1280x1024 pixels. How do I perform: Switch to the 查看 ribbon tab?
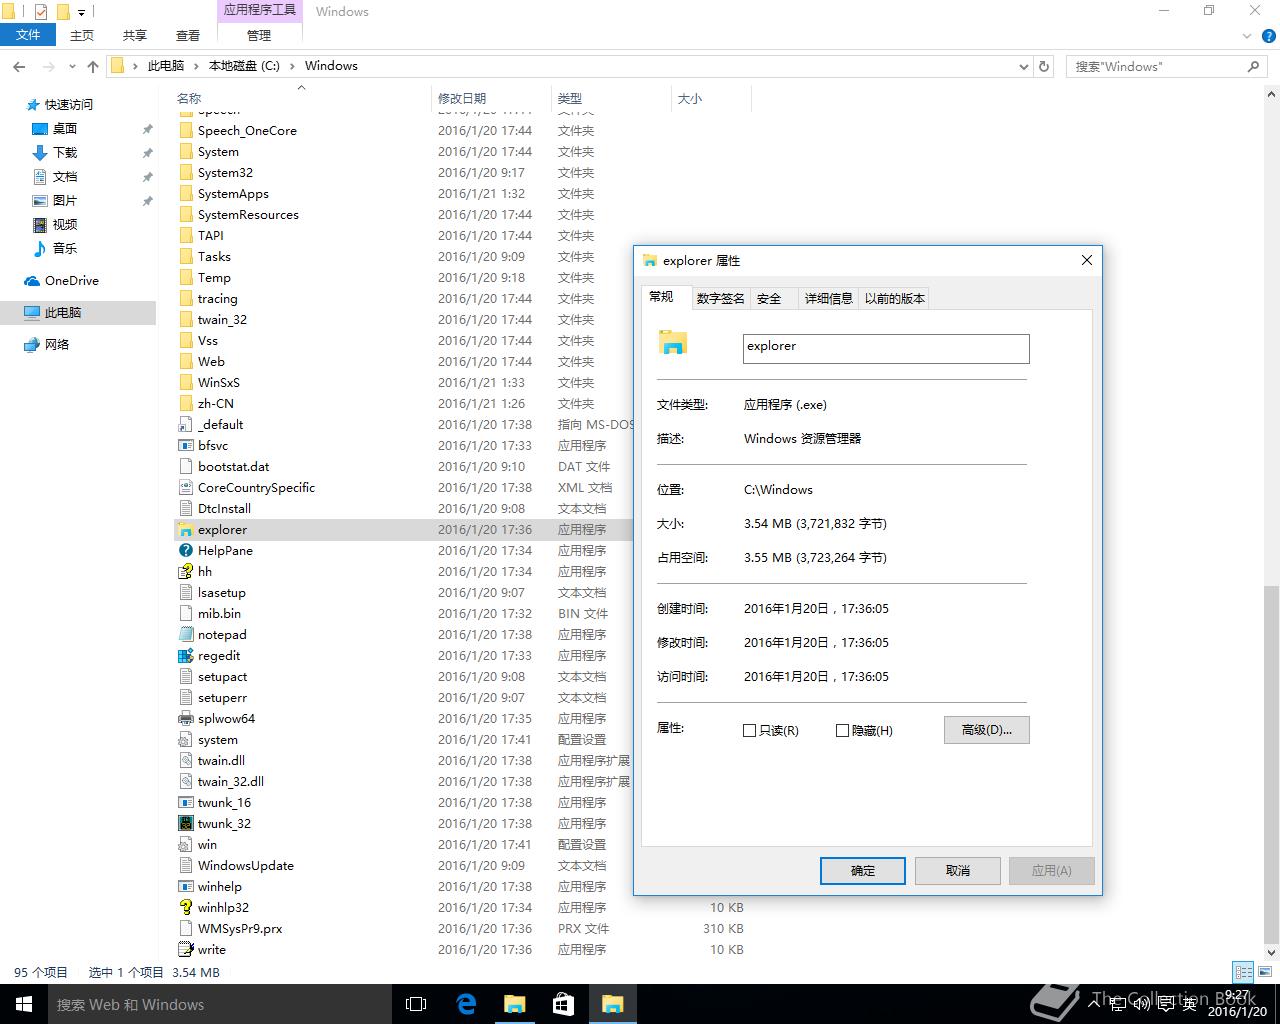(x=188, y=35)
